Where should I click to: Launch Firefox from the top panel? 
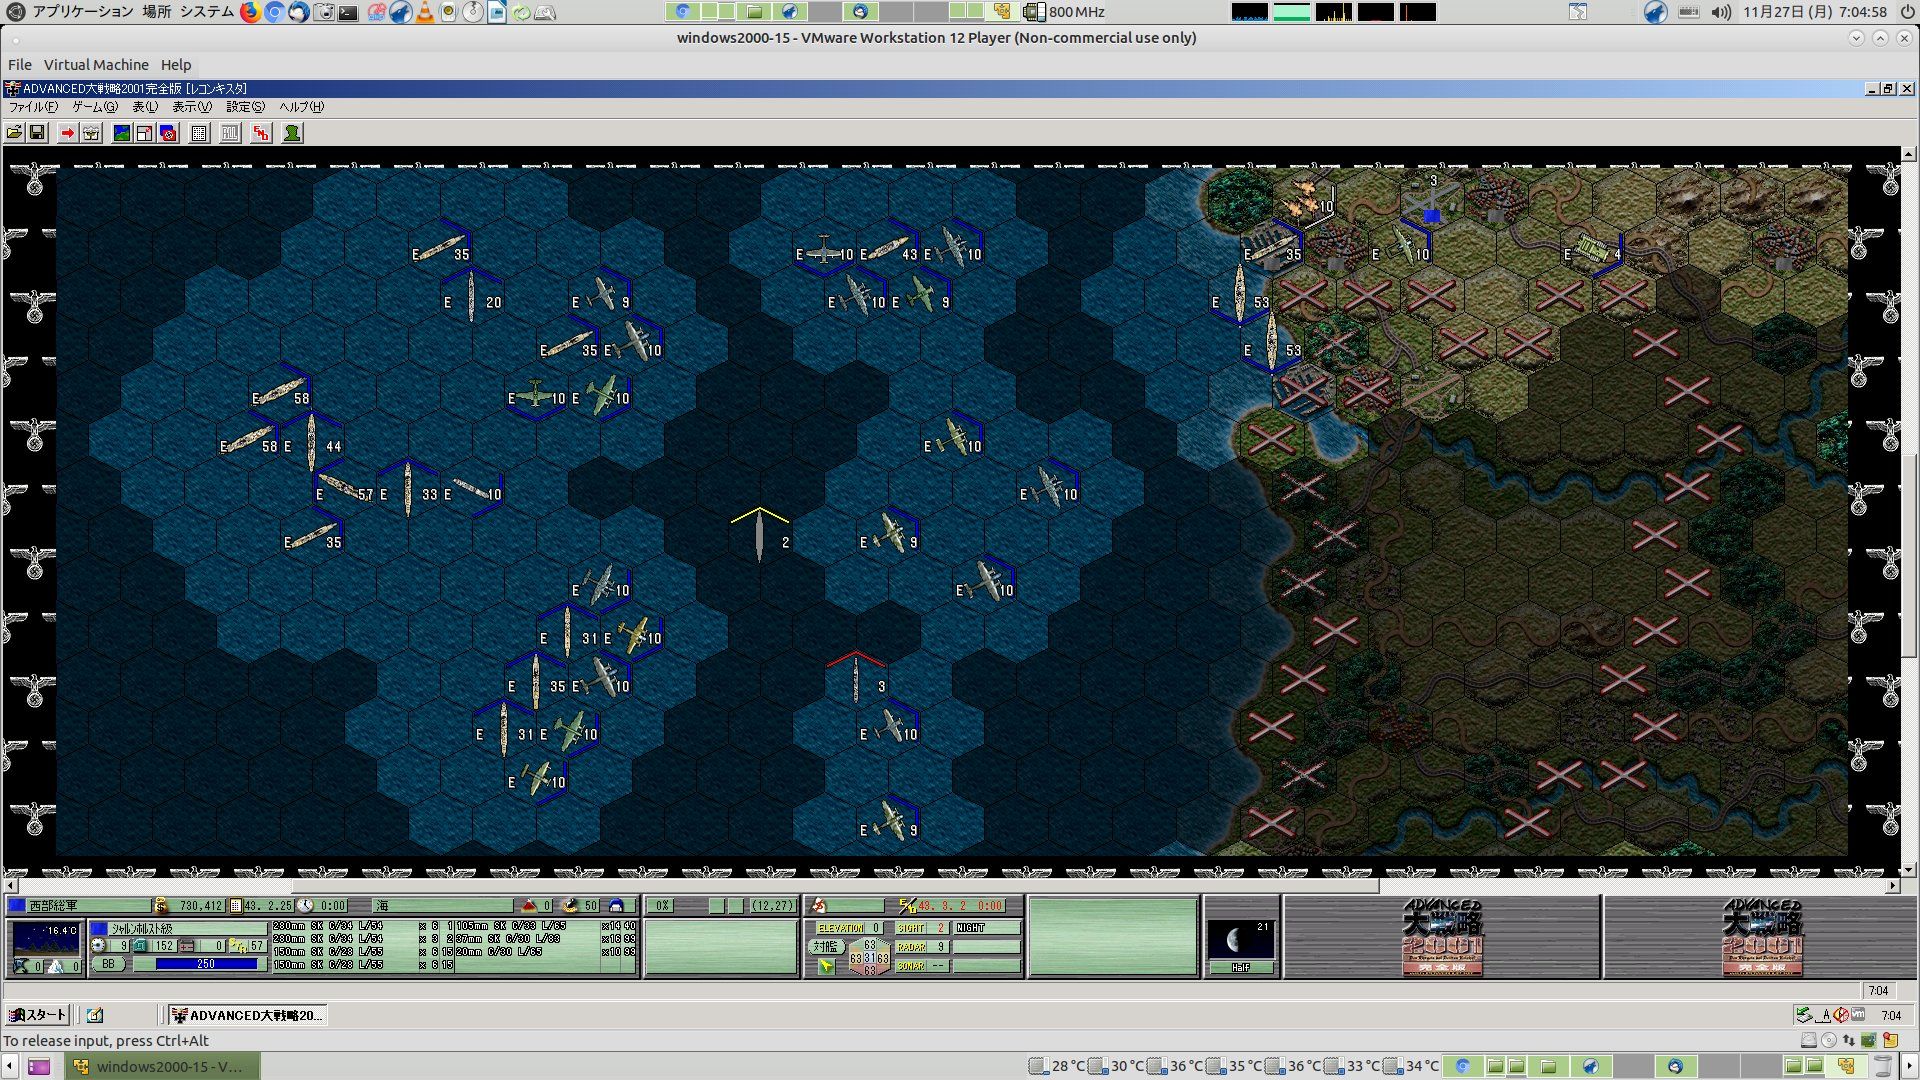click(x=250, y=12)
